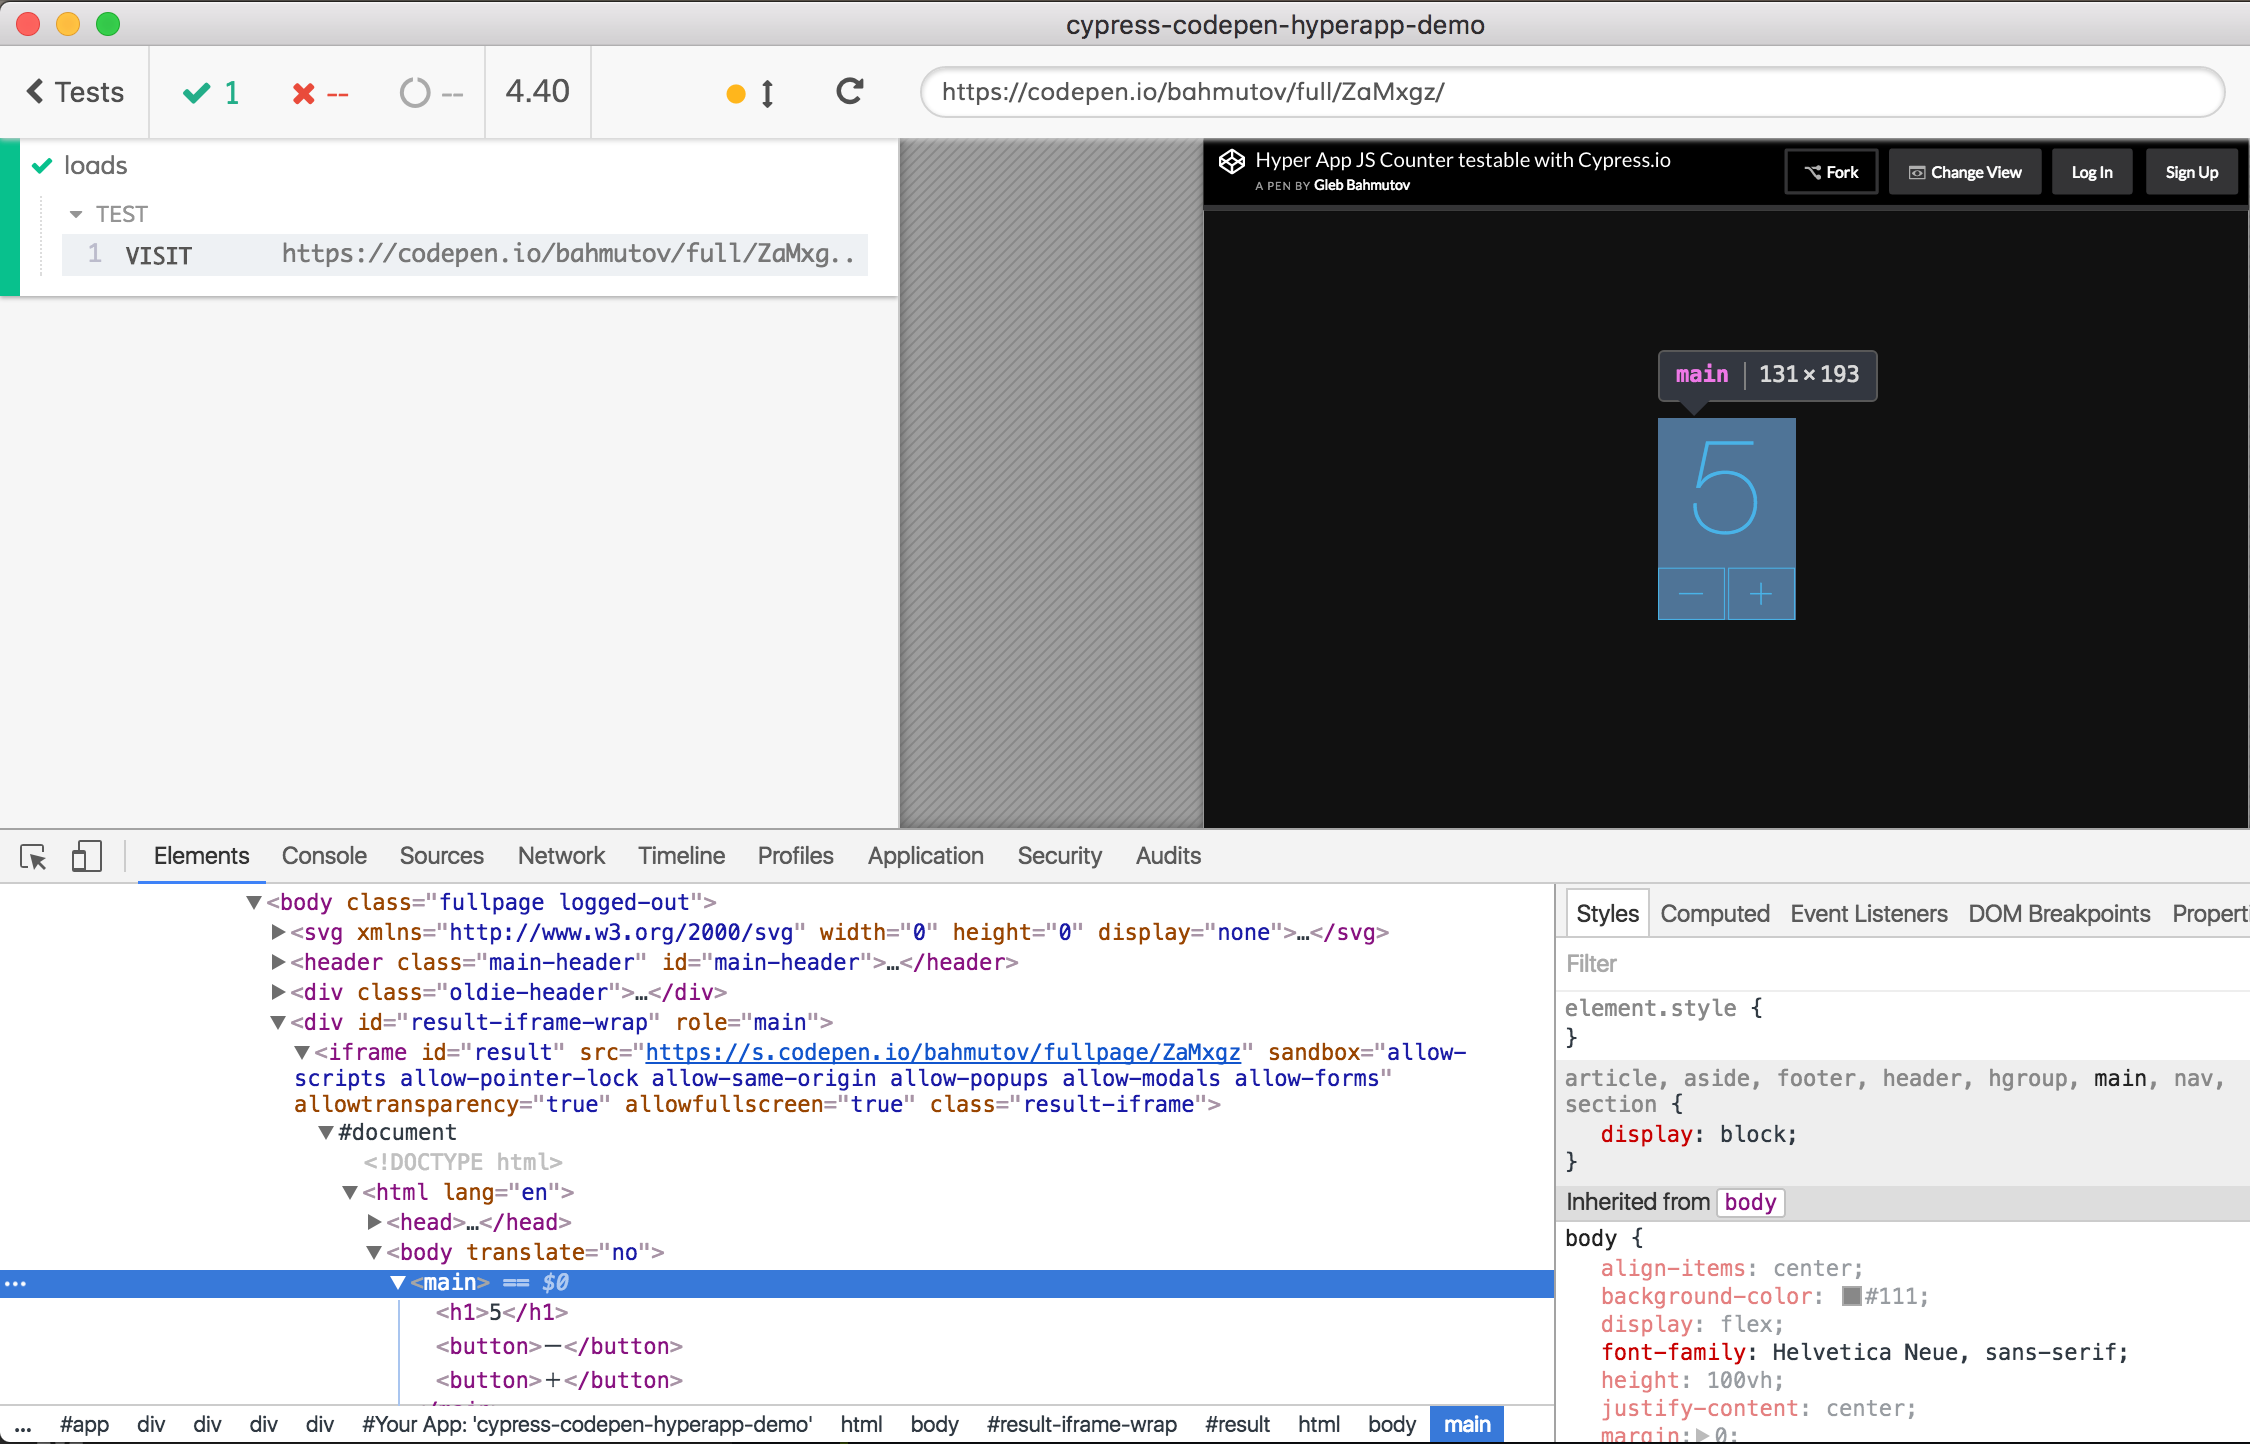Click the reload tests icon
The width and height of the screenshot is (2250, 1444).
pyautogui.click(x=849, y=92)
